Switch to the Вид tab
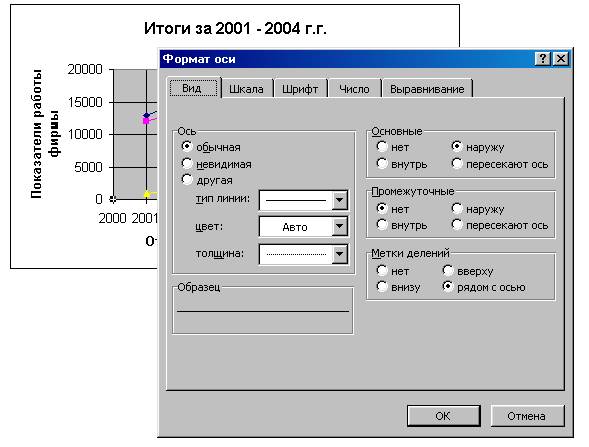 193,88
